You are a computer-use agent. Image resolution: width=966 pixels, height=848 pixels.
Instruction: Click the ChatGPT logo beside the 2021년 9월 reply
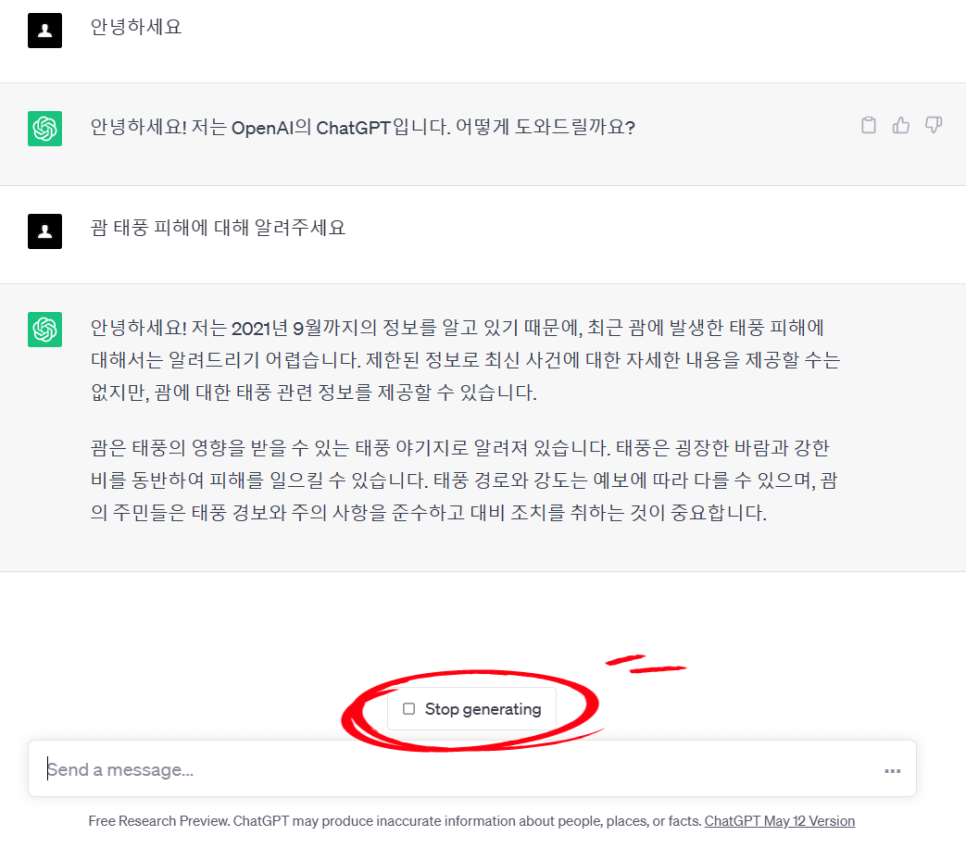(x=45, y=330)
